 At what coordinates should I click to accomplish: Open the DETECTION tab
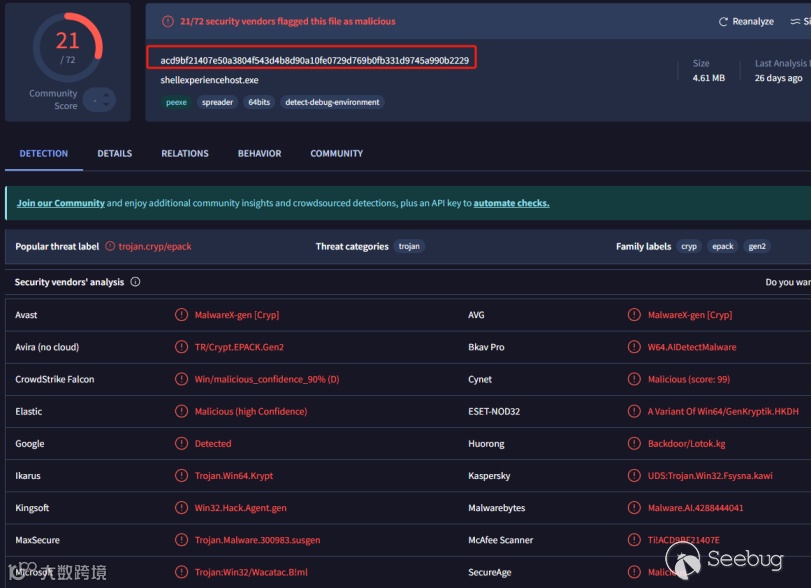click(44, 153)
